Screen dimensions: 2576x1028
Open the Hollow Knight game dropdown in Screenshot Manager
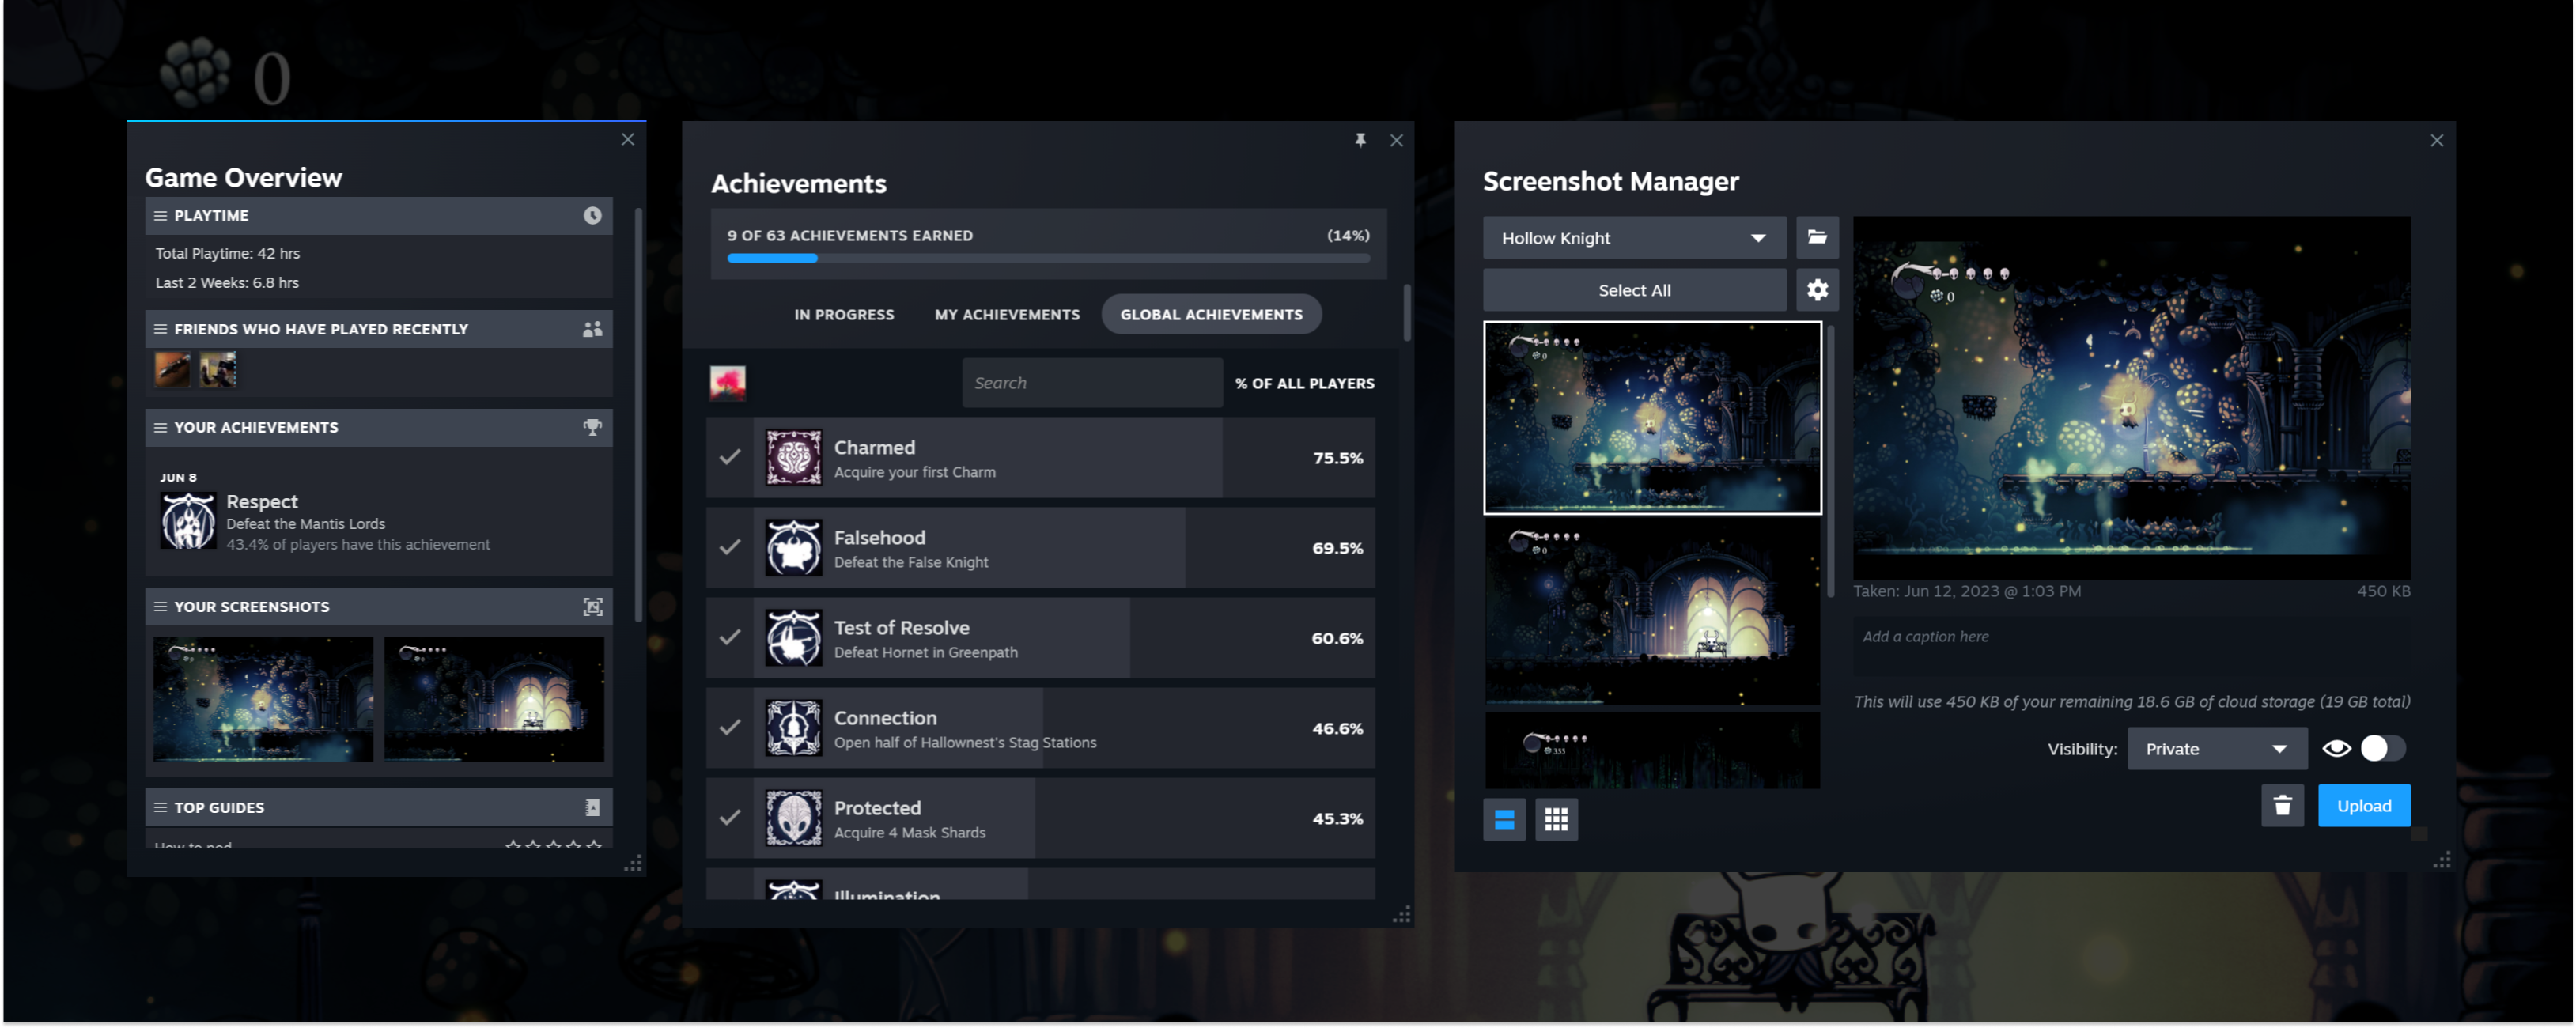coord(1628,236)
